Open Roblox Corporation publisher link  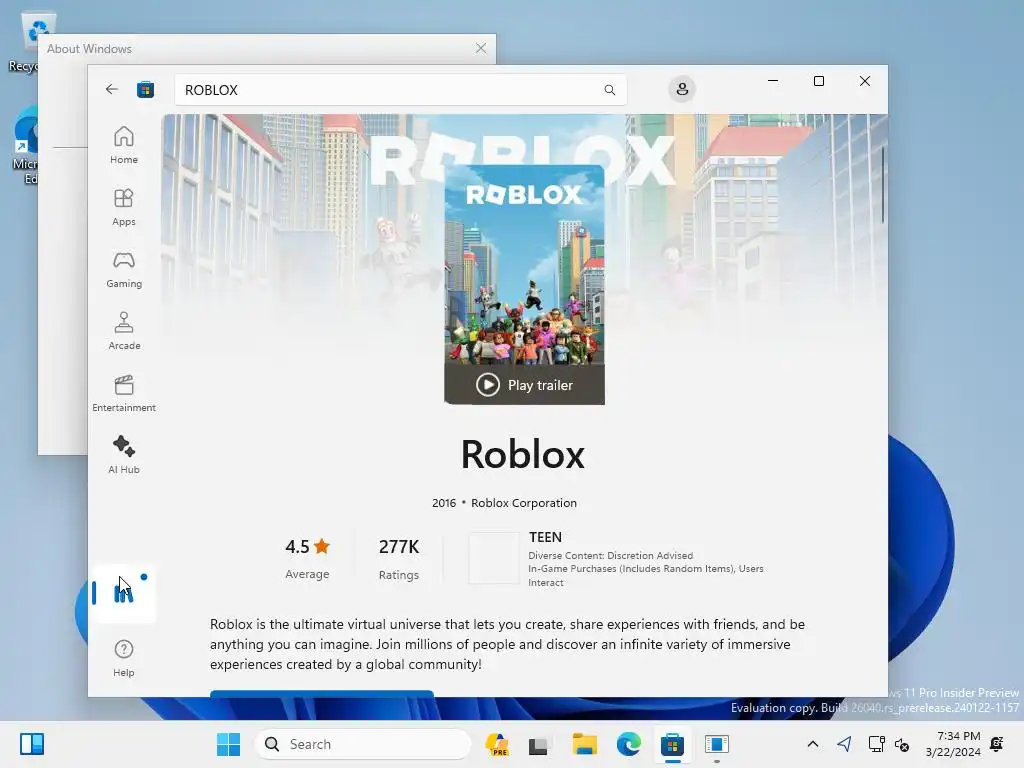[x=524, y=503]
